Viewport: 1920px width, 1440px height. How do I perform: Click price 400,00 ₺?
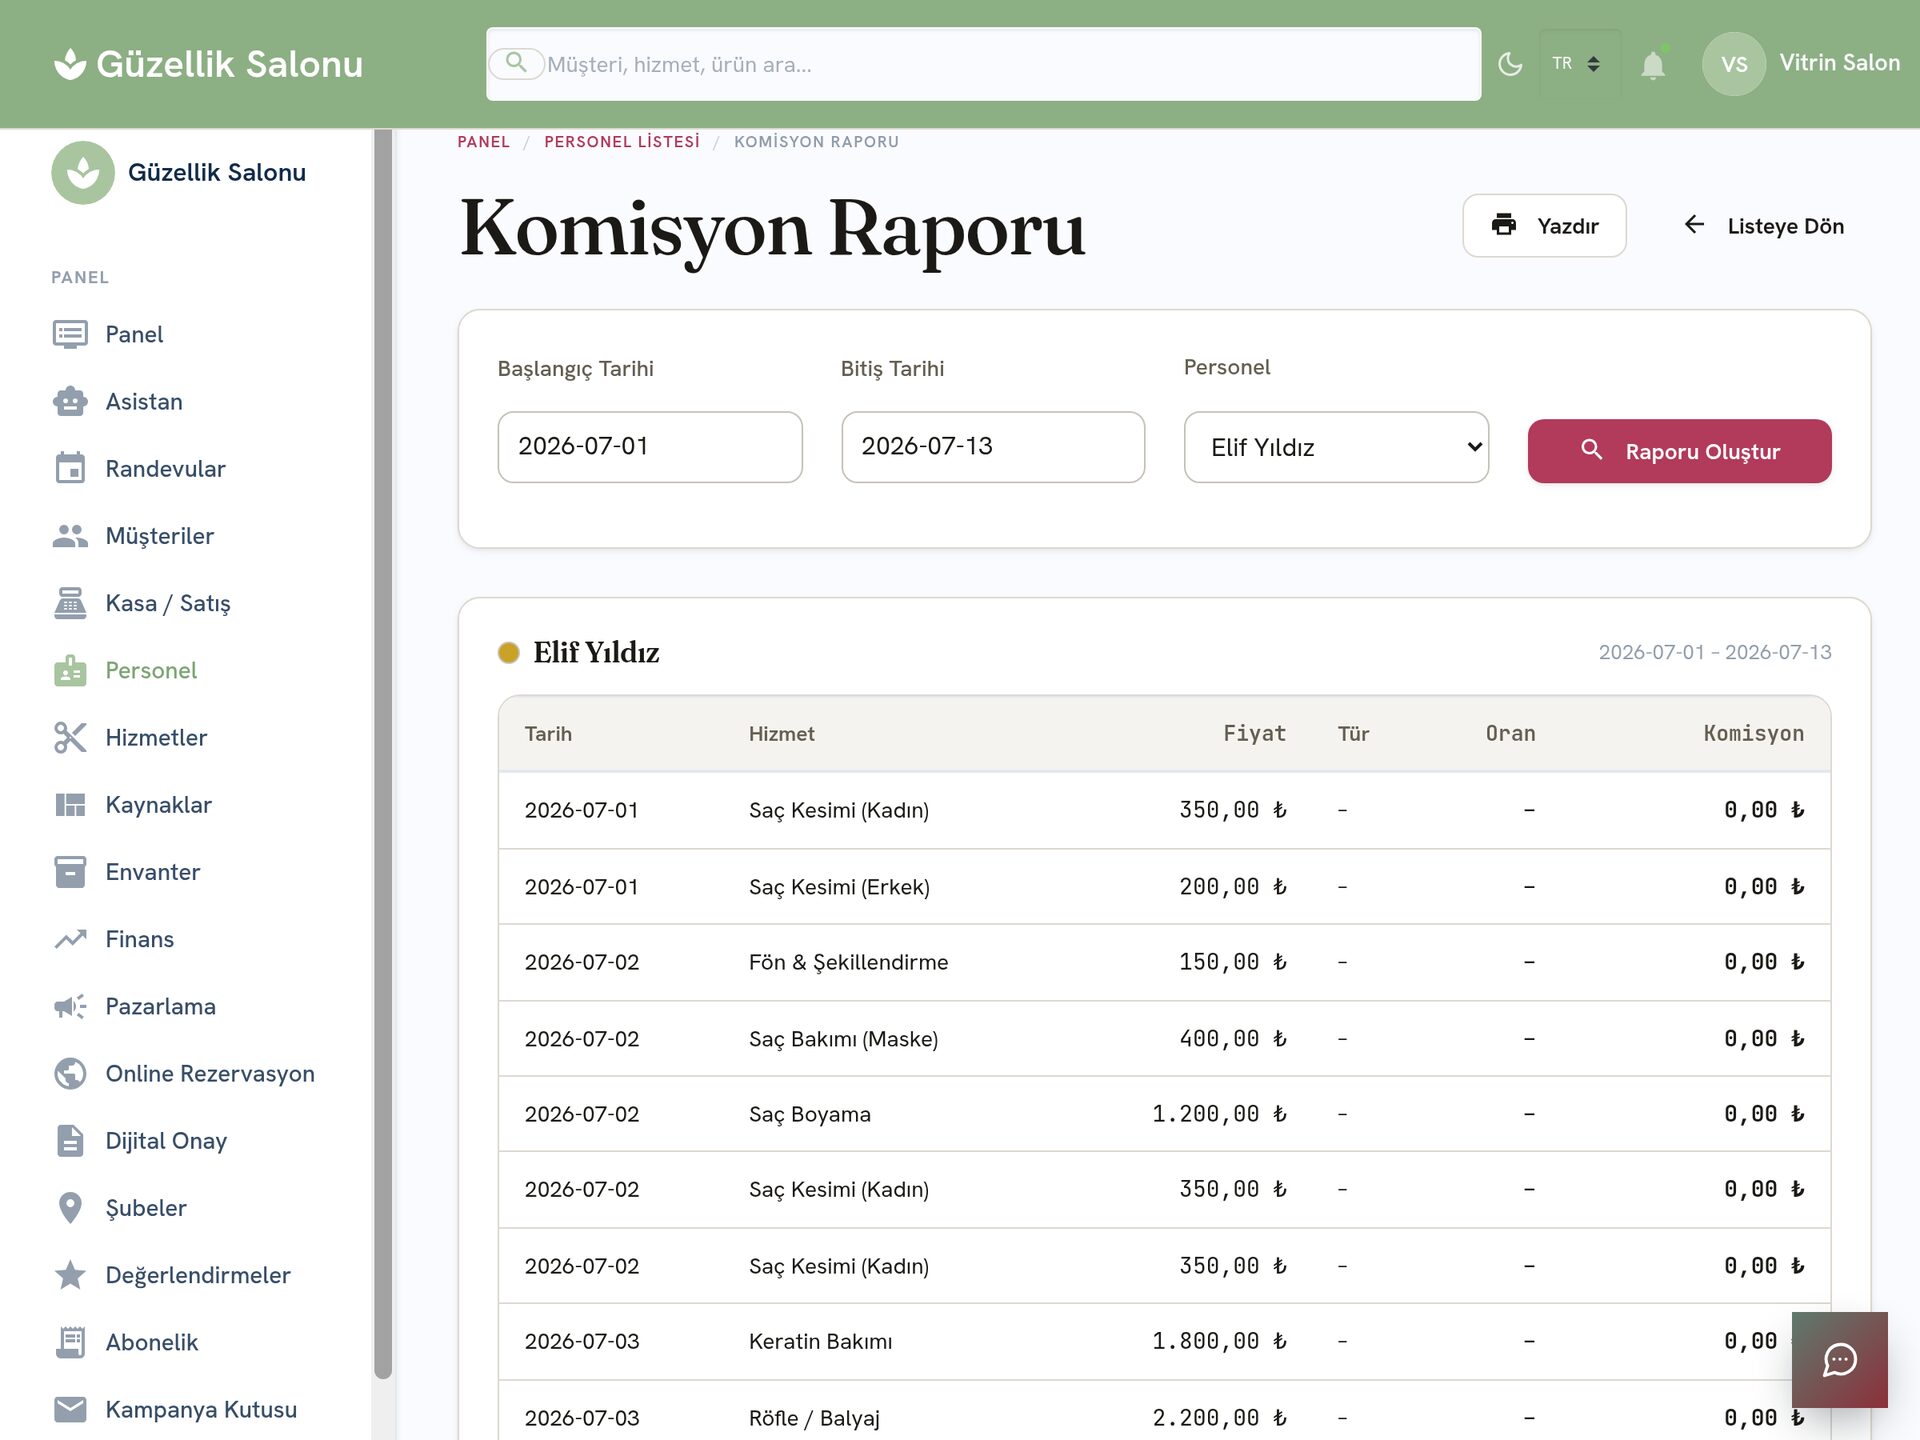(1232, 1039)
